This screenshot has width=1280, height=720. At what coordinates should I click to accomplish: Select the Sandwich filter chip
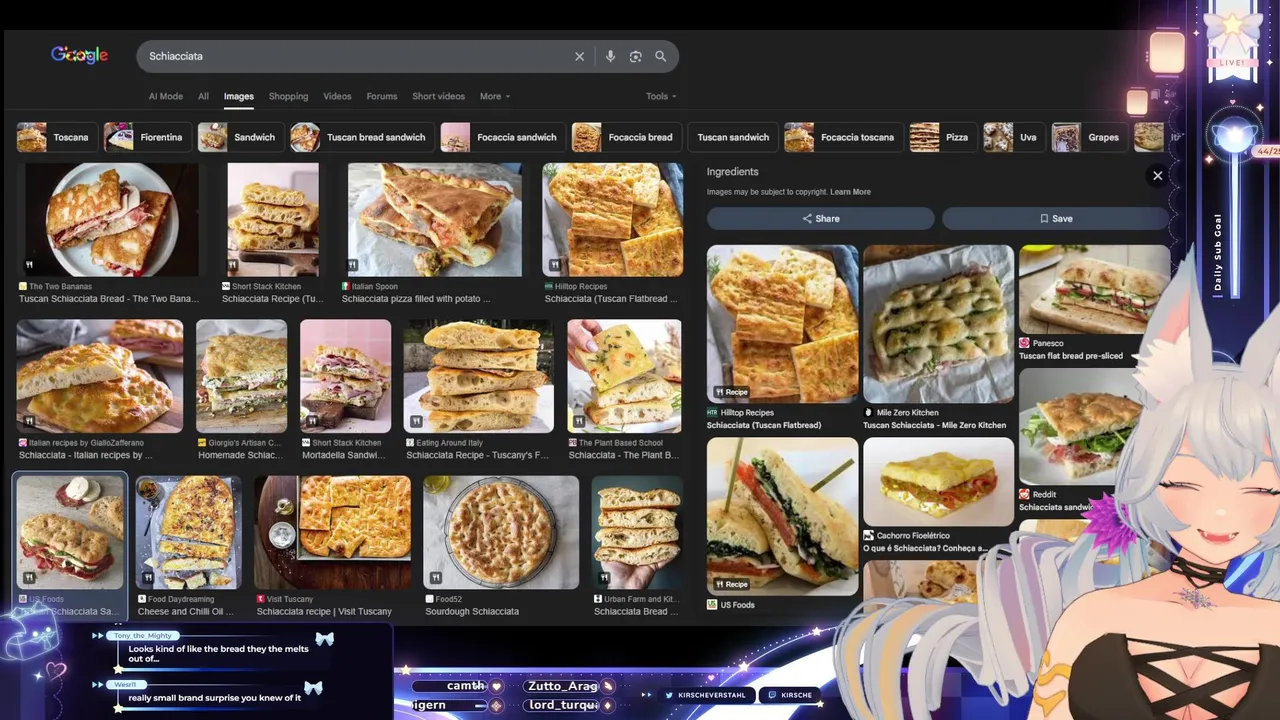click(240, 137)
